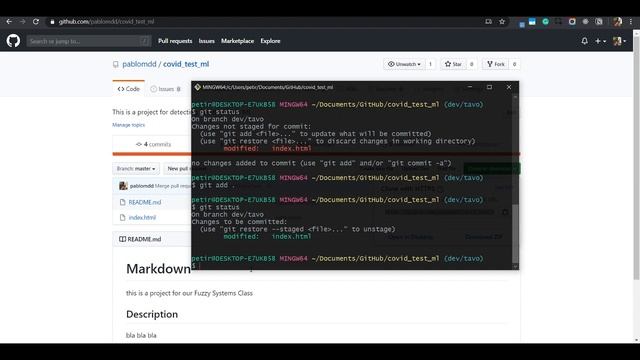
Task: Open Pull requests in GitHub header
Action: 175,41
